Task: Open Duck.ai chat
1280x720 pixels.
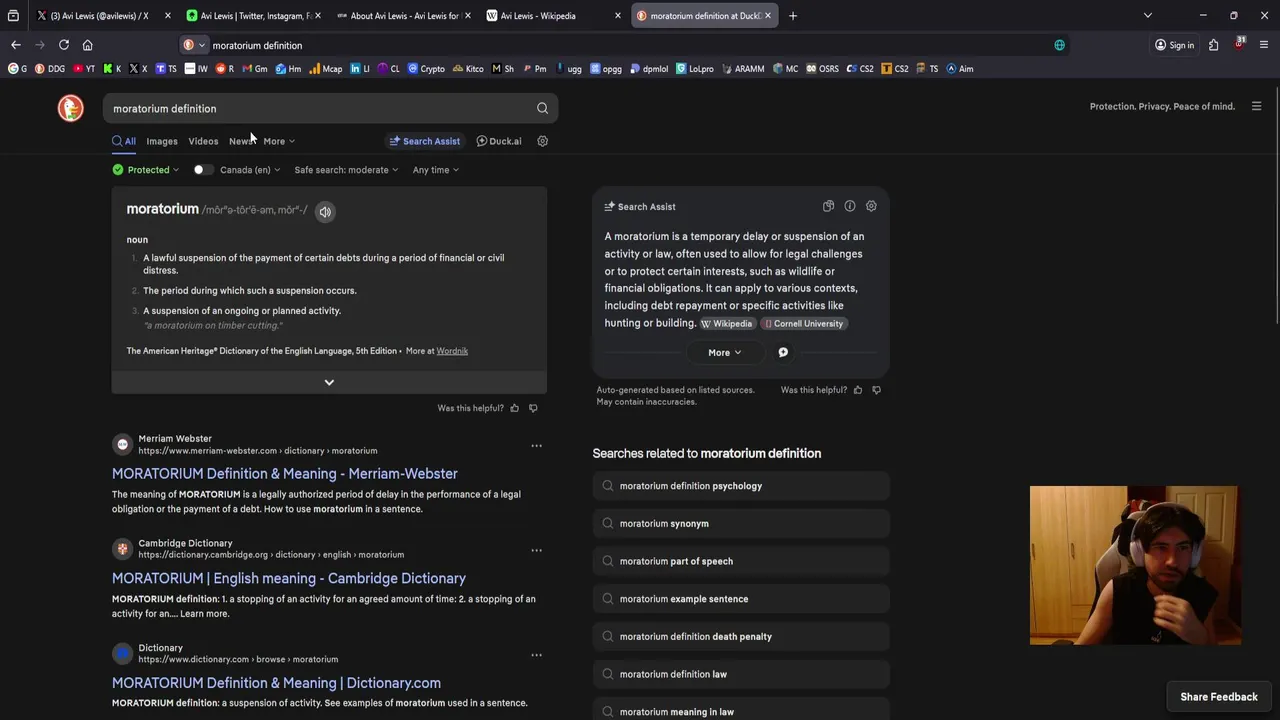Action: tap(499, 141)
